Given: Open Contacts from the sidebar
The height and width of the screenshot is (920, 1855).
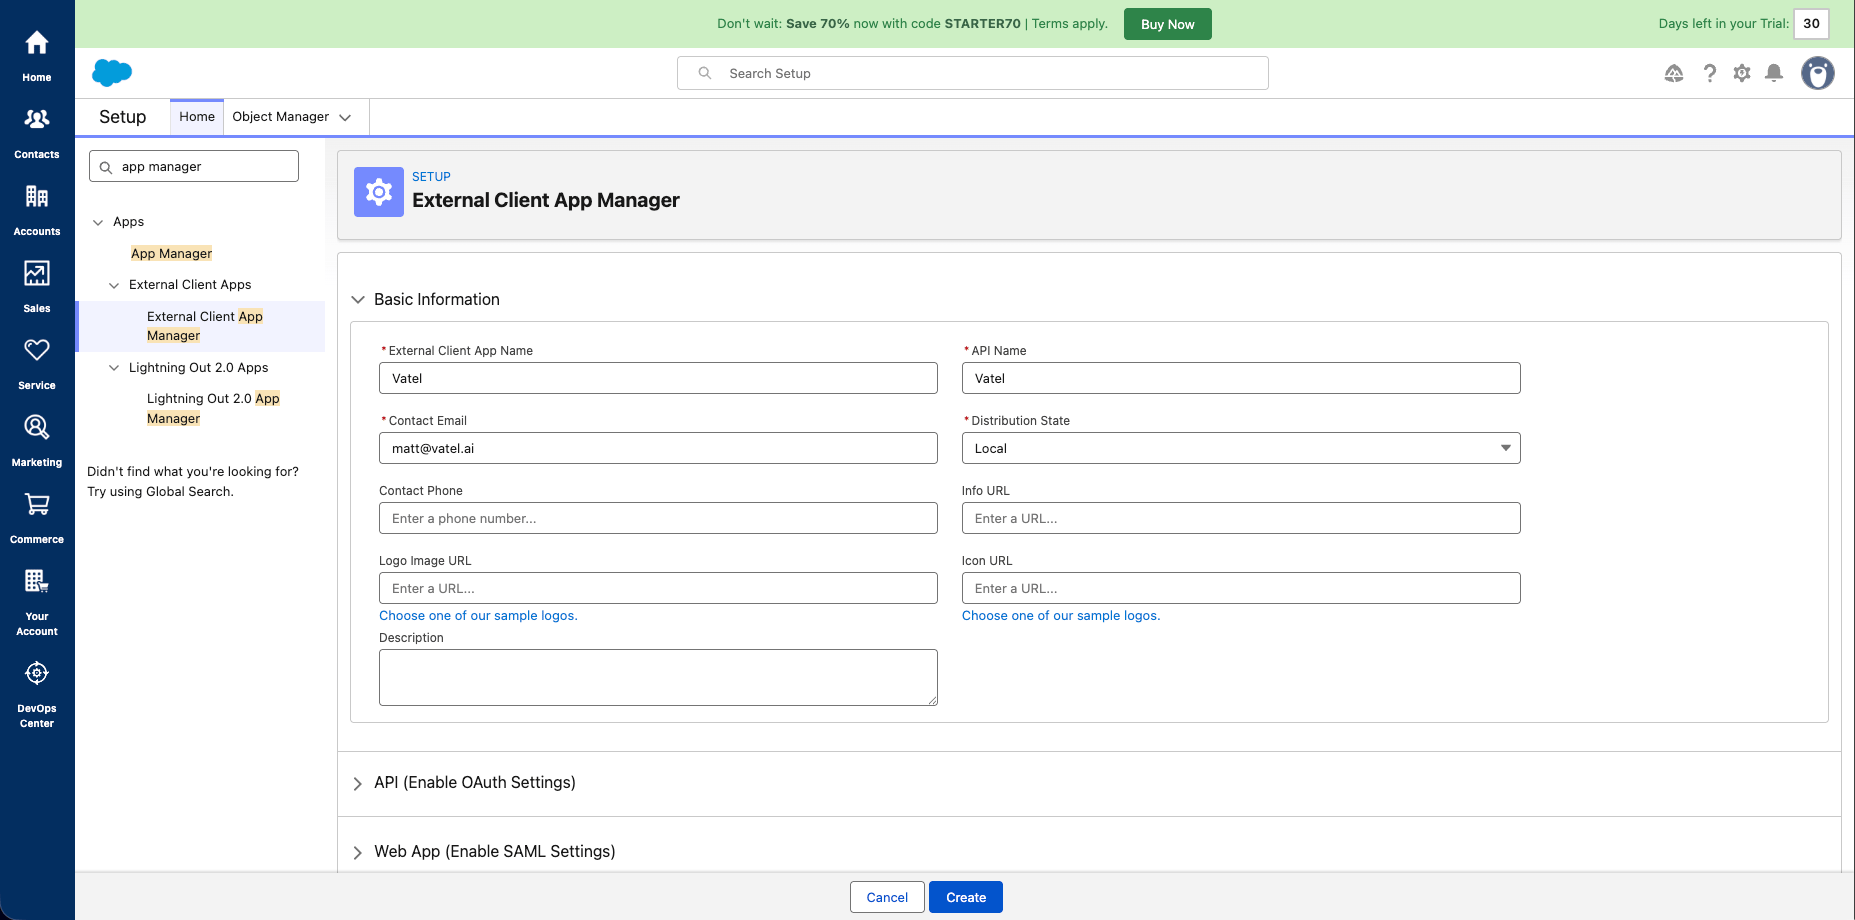Looking at the screenshot, I should [x=37, y=132].
